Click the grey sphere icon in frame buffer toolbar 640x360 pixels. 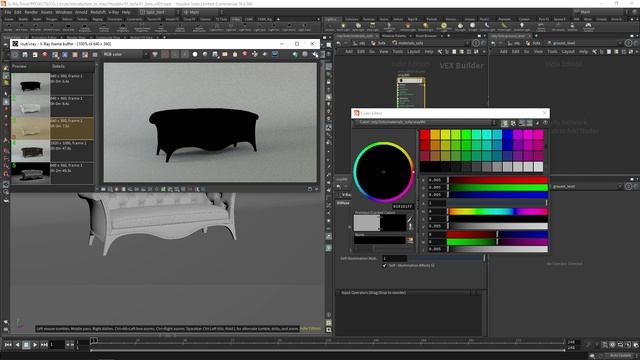click(205, 54)
